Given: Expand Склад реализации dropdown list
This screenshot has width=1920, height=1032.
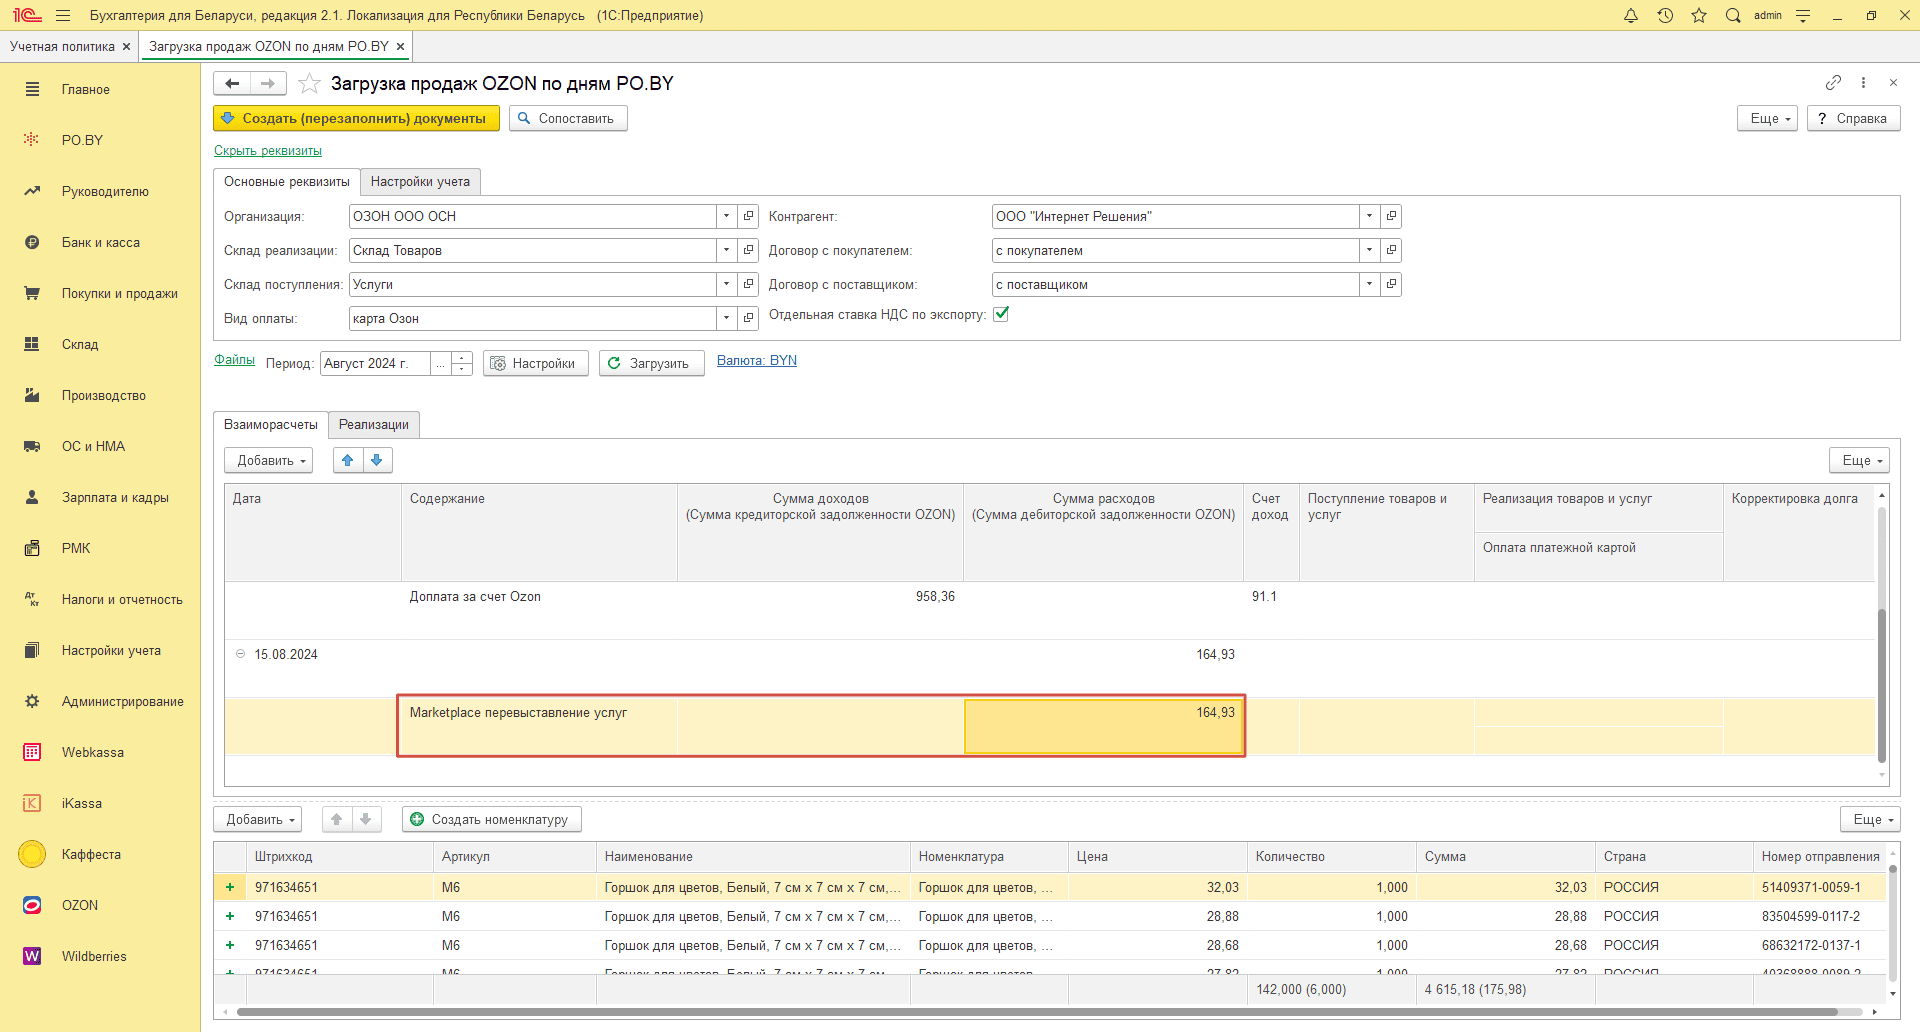Looking at the screenshot, I should (727, 250).
